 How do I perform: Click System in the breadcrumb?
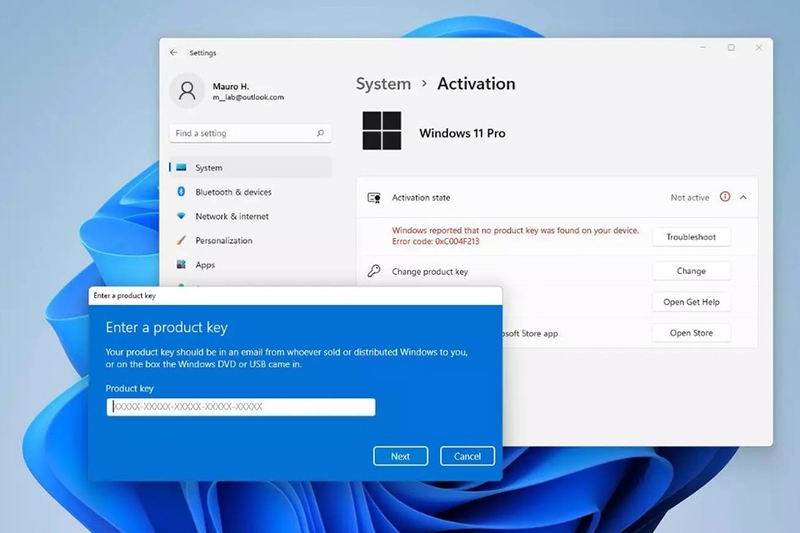pos(383,84)
